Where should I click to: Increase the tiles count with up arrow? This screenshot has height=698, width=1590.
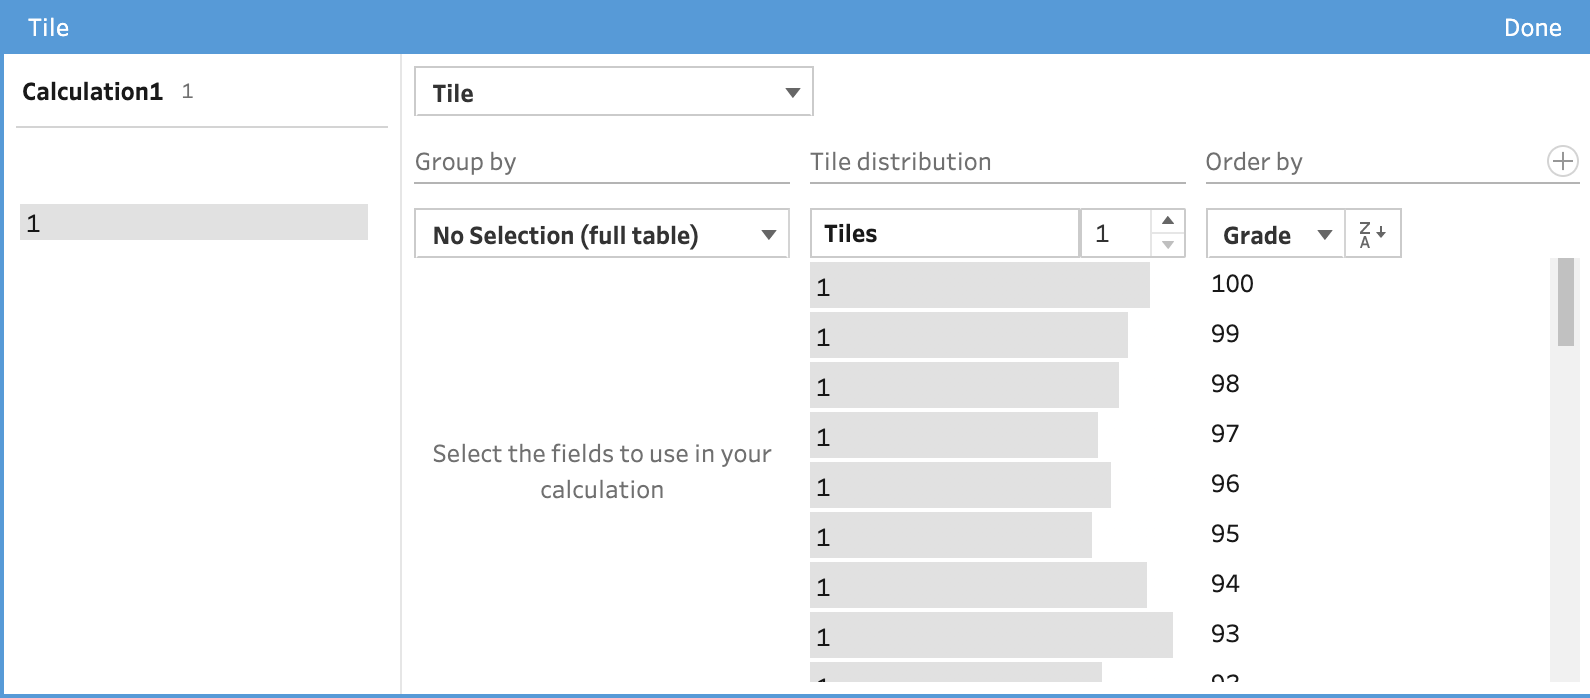coord(1167,221)
